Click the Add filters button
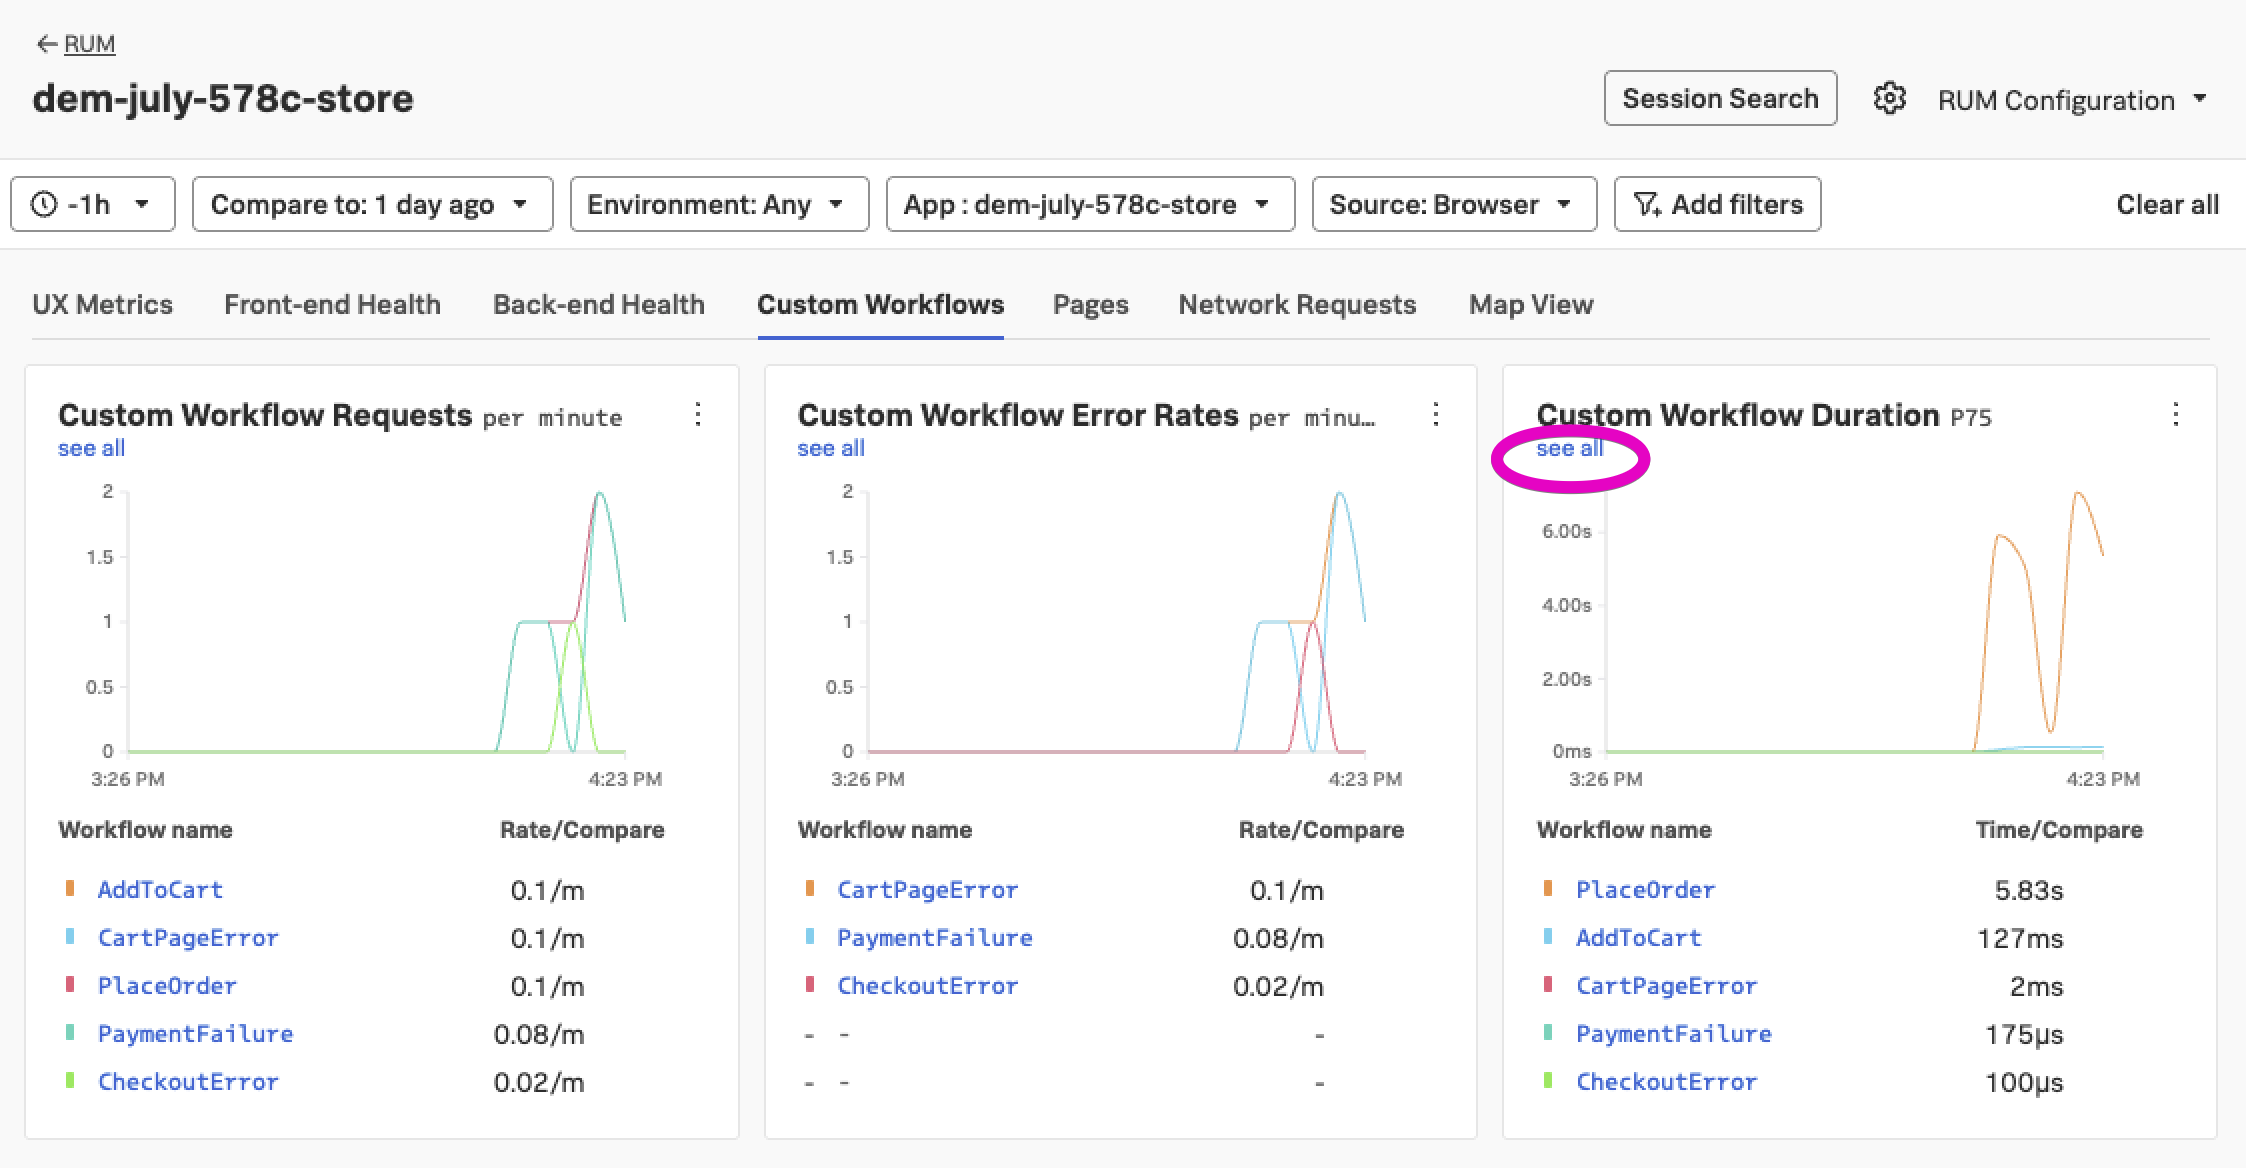Image resolution: width=2246 pixels, height=1168 pixels. 1717,204
